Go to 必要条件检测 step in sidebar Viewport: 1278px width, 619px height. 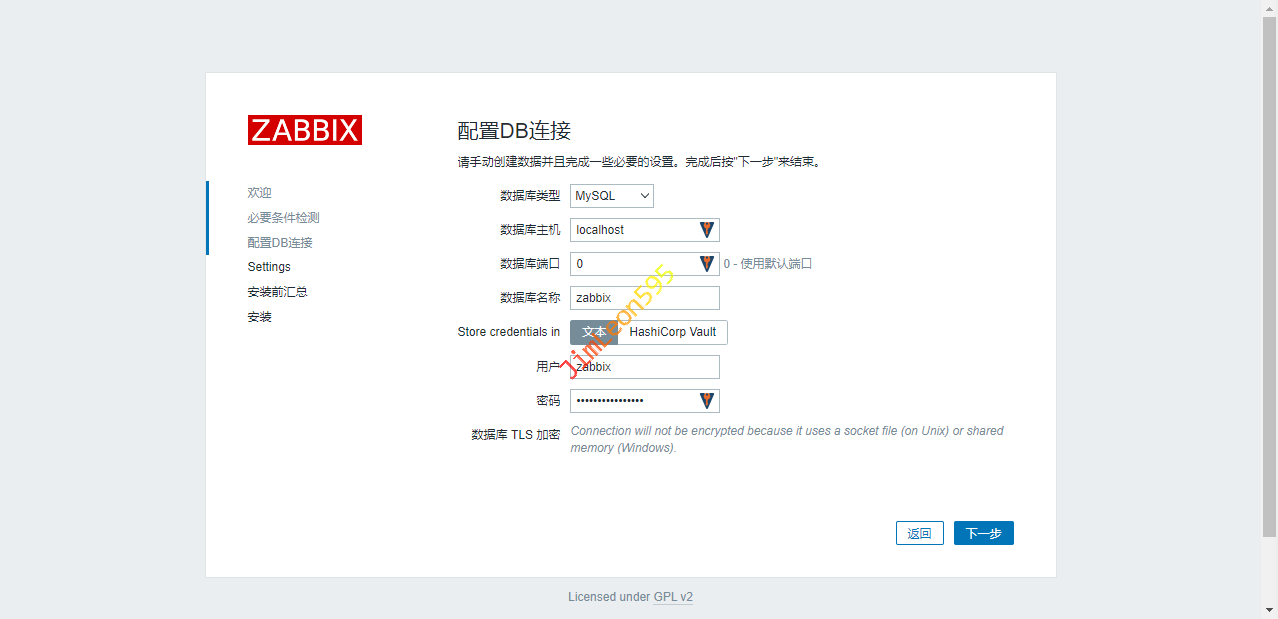(x=284, y=218)
